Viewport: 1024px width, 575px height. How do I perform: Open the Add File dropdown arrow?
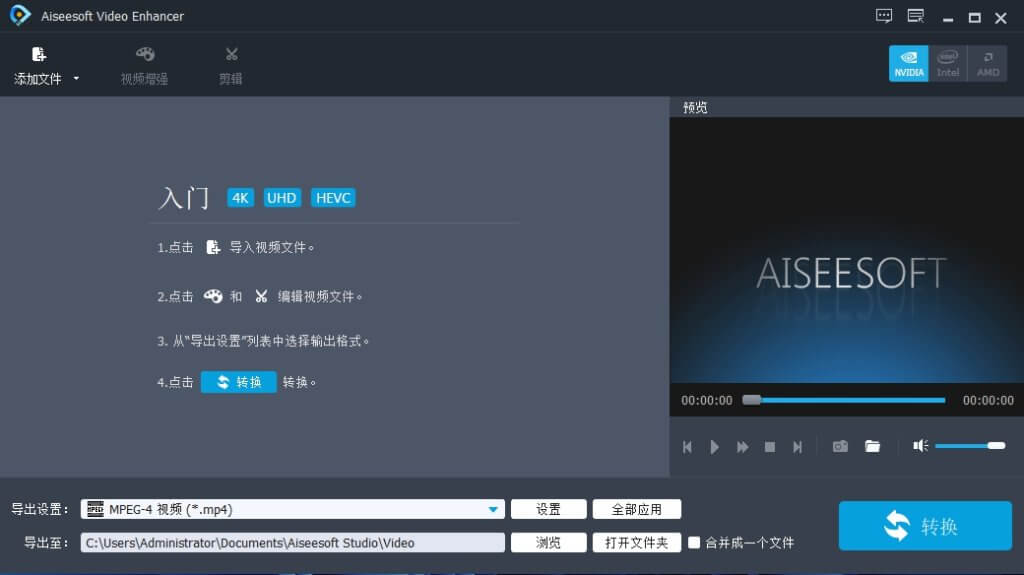(x=76, y=79)
